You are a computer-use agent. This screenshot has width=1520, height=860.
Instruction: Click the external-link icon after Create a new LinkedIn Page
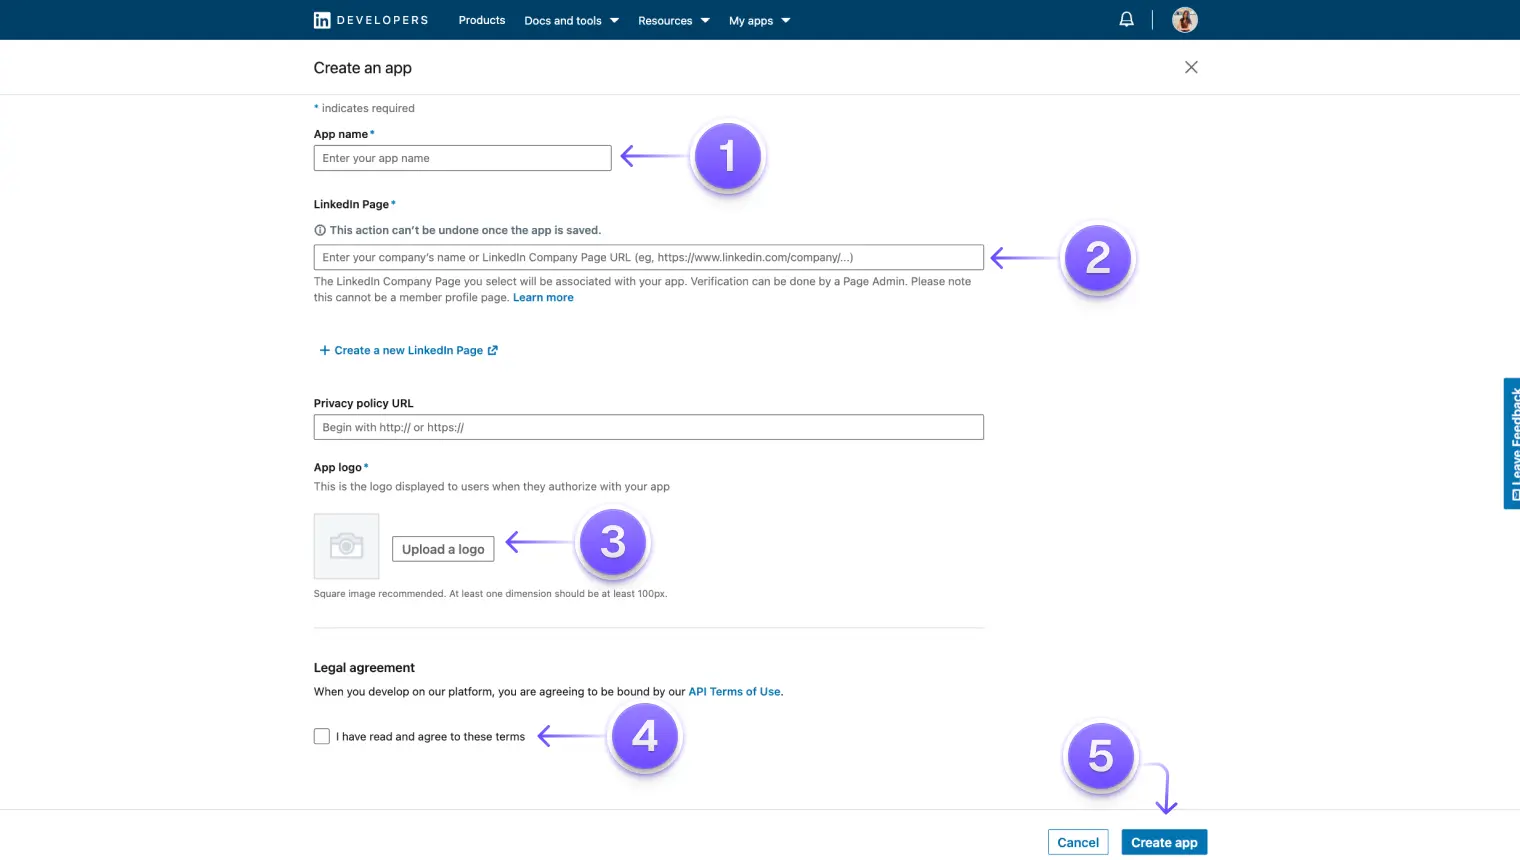pos(492,349)
